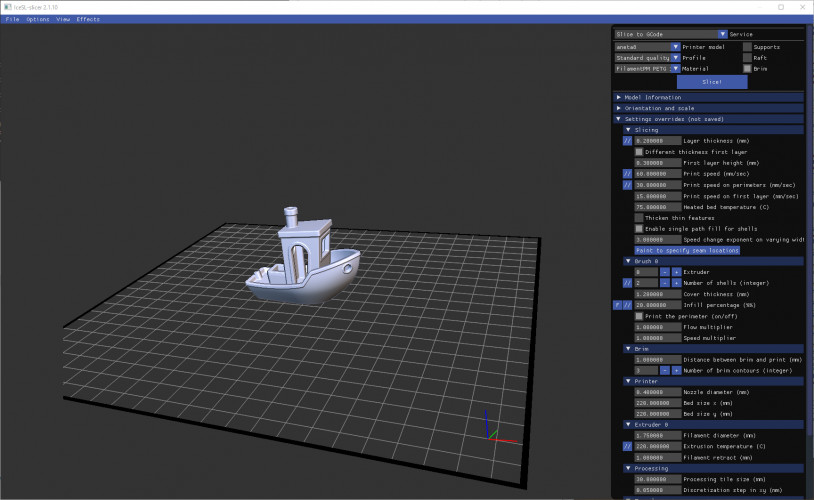814x500 pixels.
Task: Click the Print speed on first layer field
Action: pos(658,196)
